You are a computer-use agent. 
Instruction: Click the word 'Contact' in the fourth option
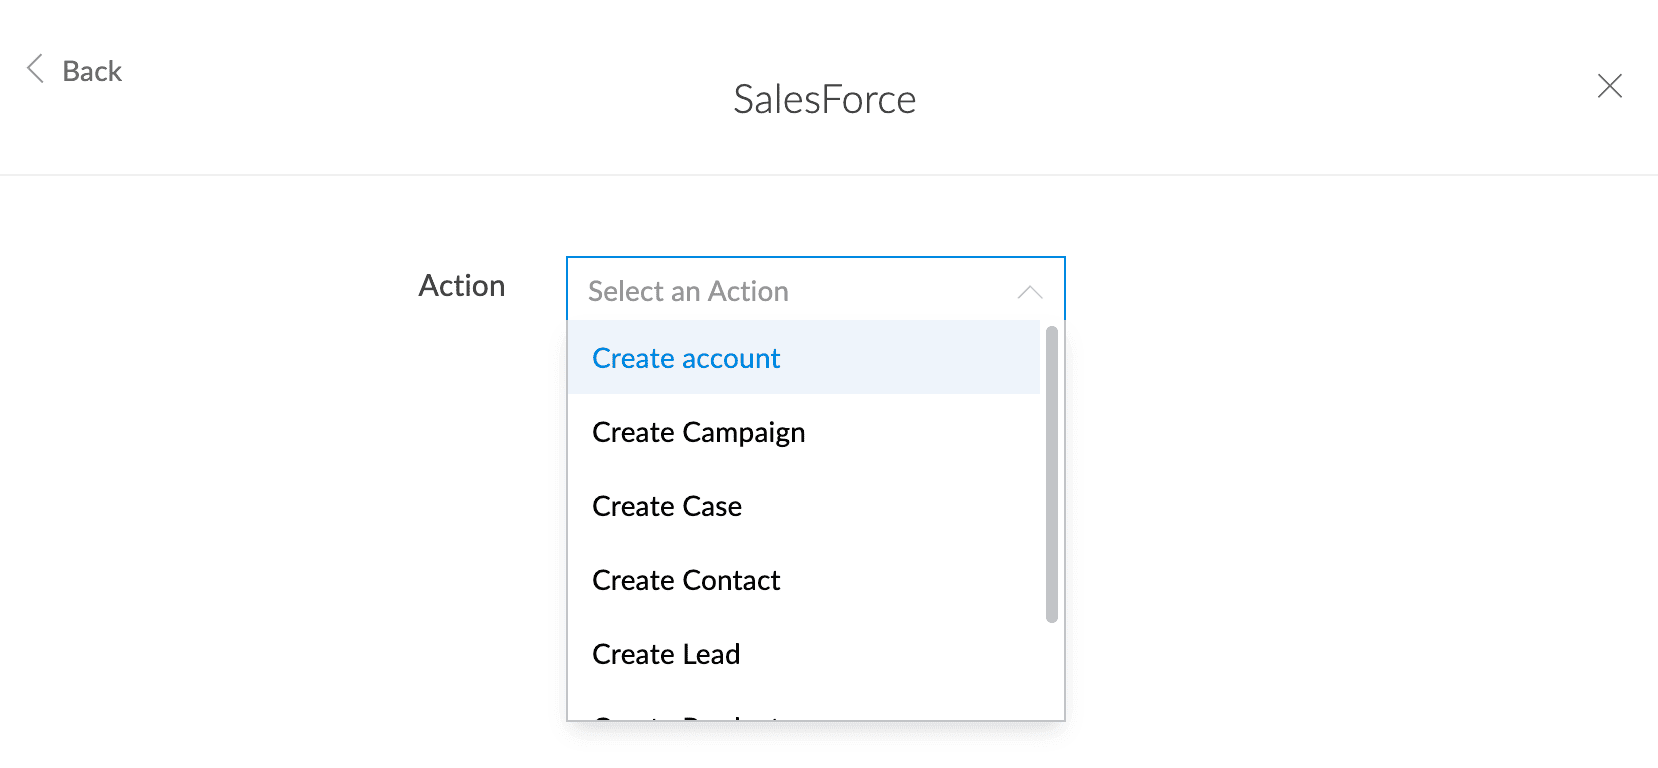[731, 580]
